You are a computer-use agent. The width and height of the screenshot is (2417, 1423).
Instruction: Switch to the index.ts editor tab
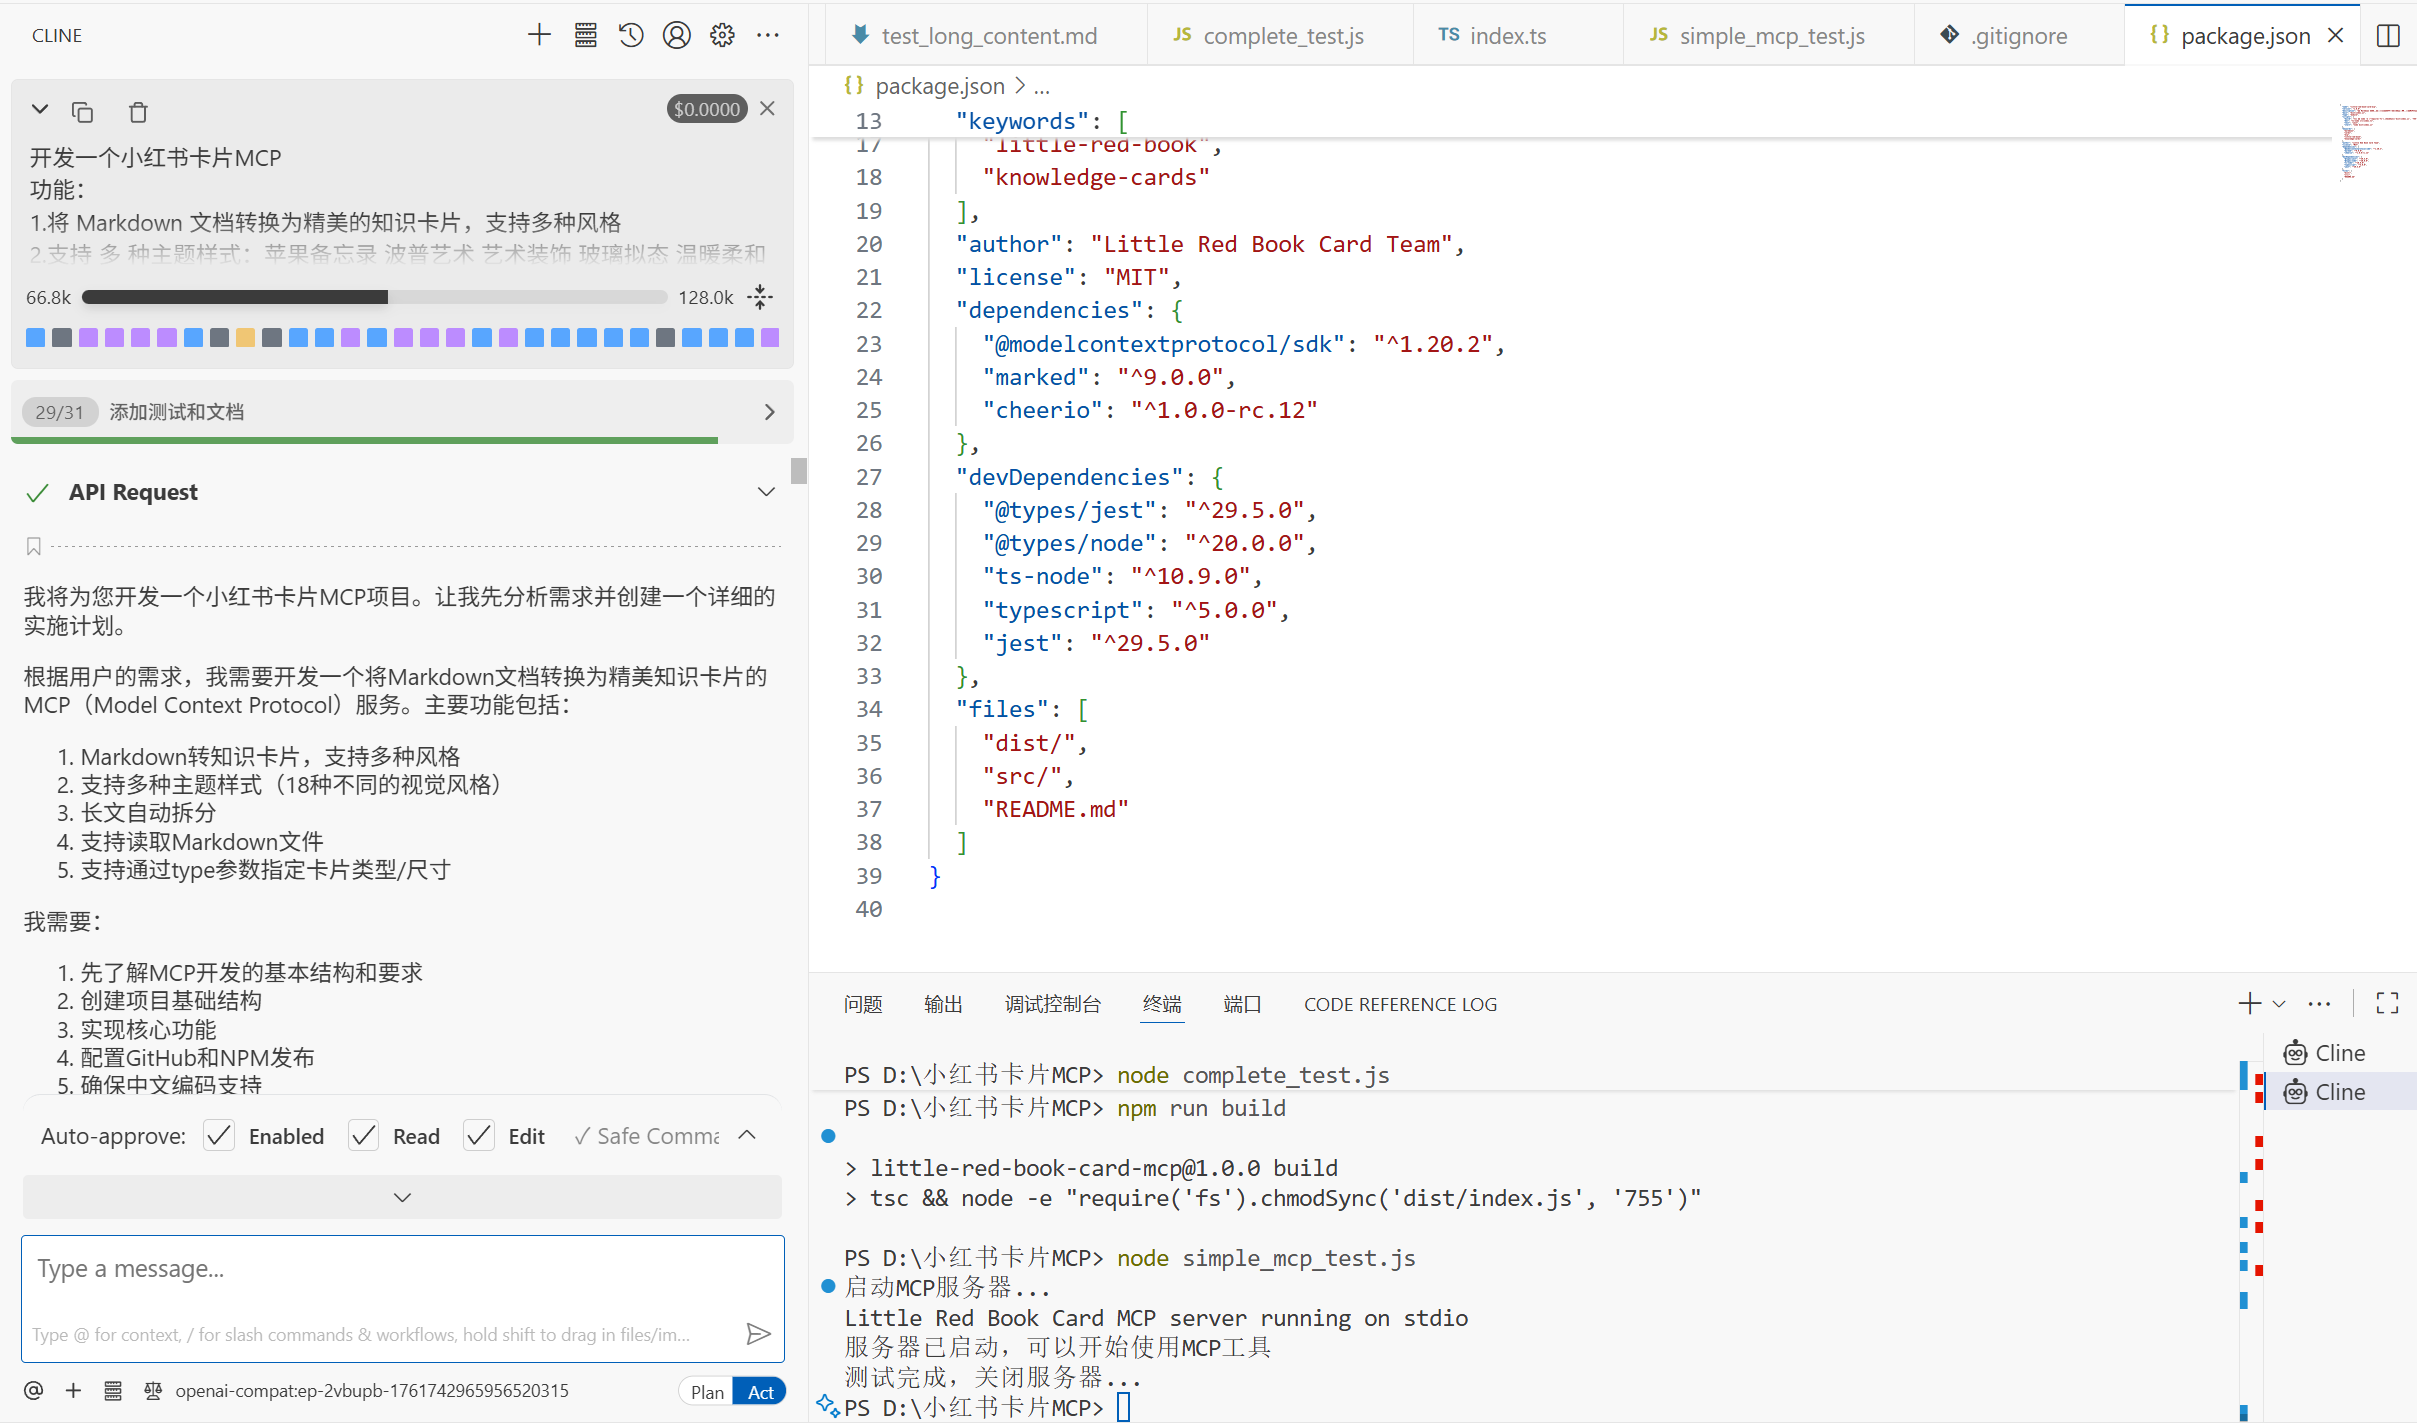[x=1507, y=36]
